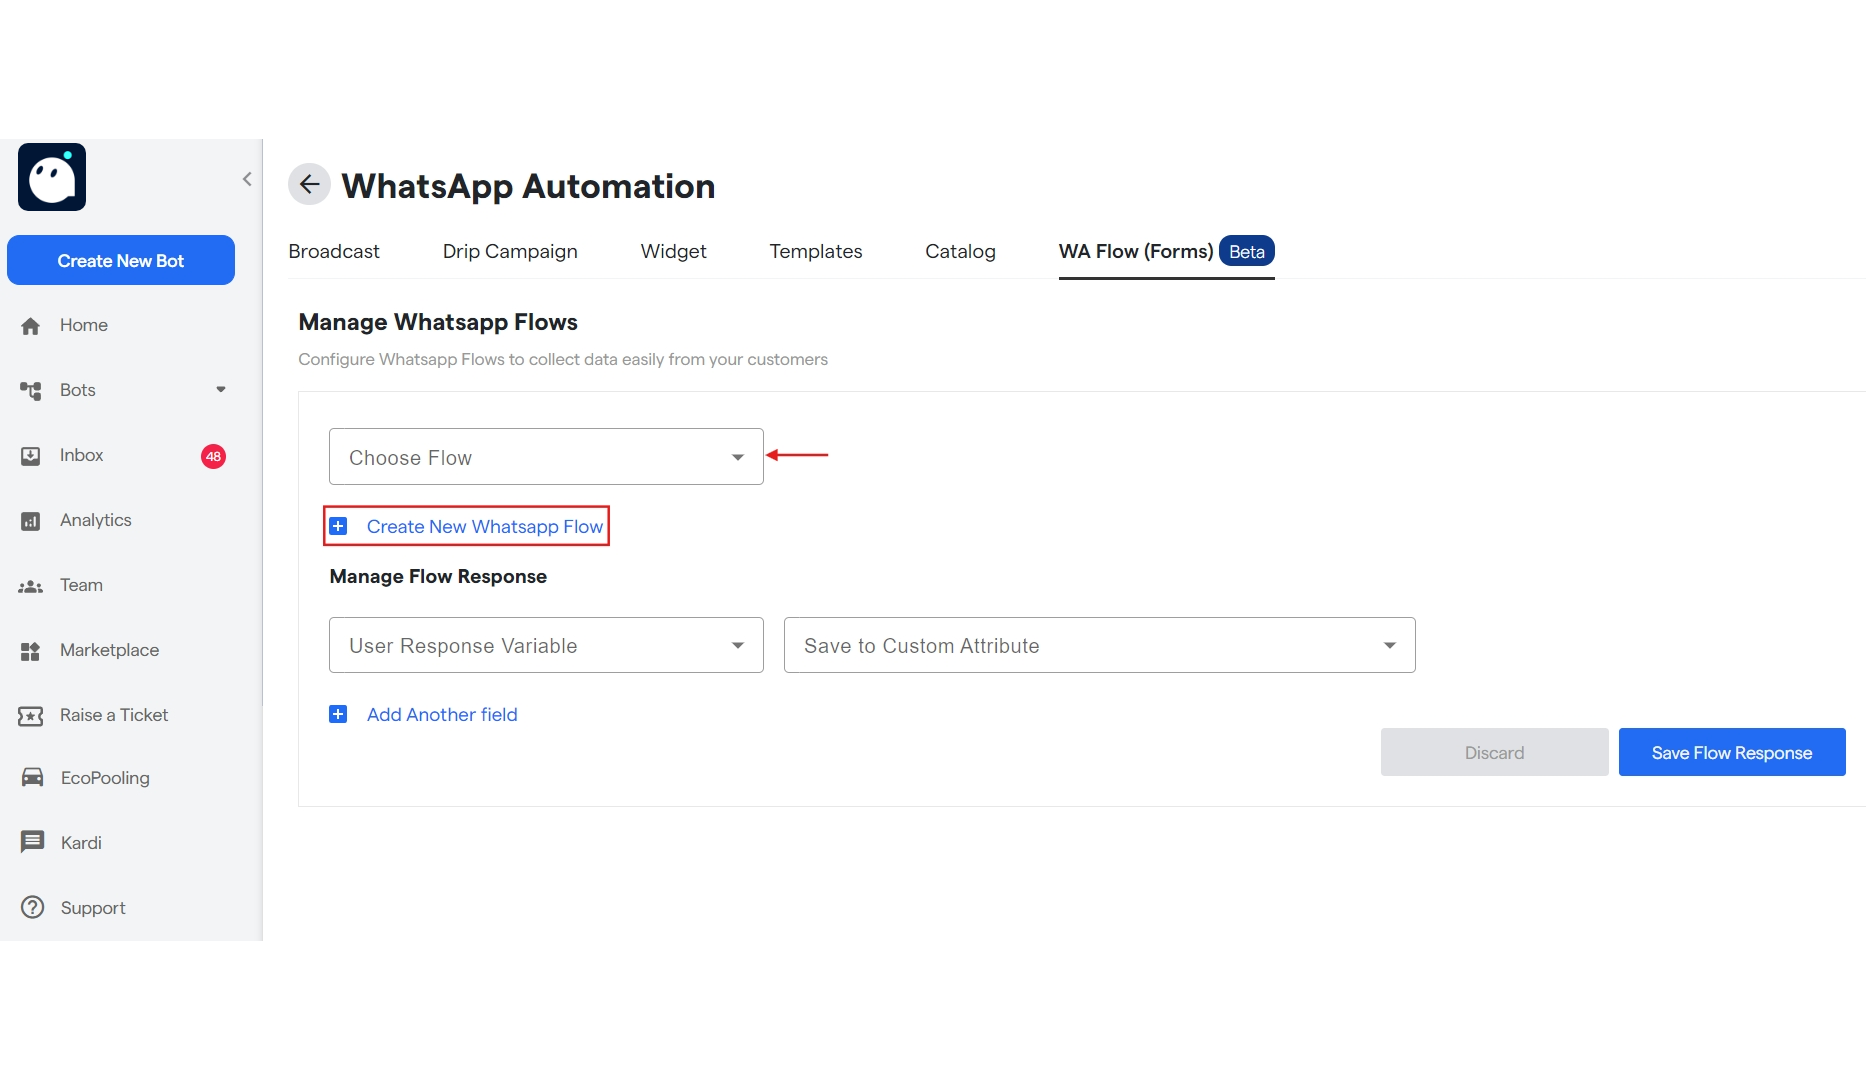This screenshot has height=1080, width=1866.
Task: Switch to the Widget tab
Action: [673, 251]
